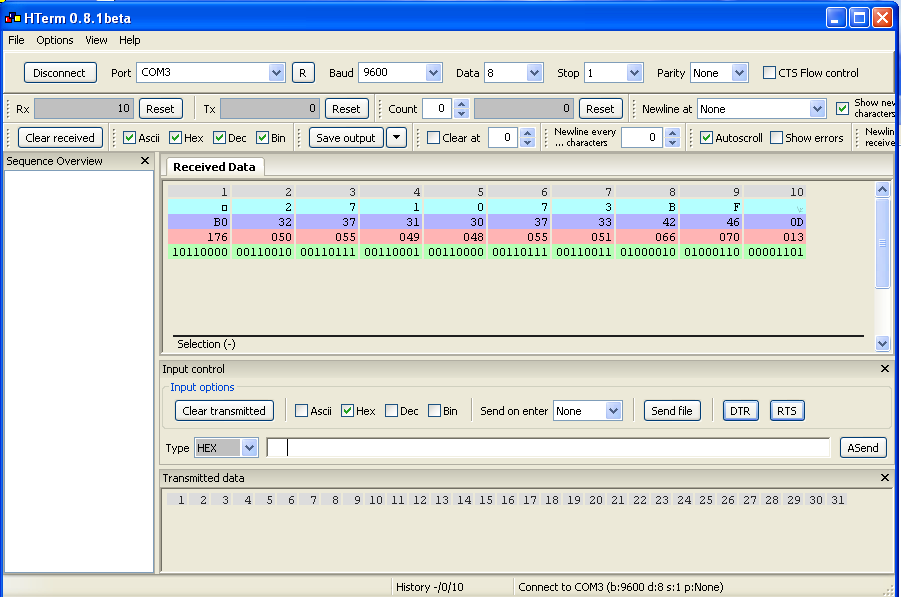Click Clear received

[60, 138]
